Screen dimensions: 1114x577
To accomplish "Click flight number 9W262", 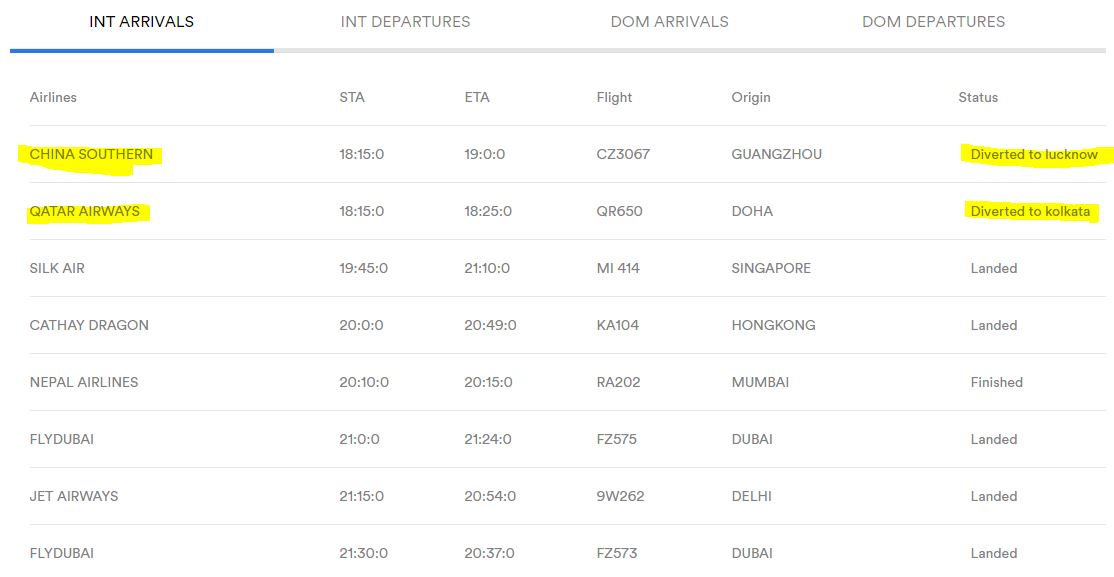I will [x=620, y=496].
